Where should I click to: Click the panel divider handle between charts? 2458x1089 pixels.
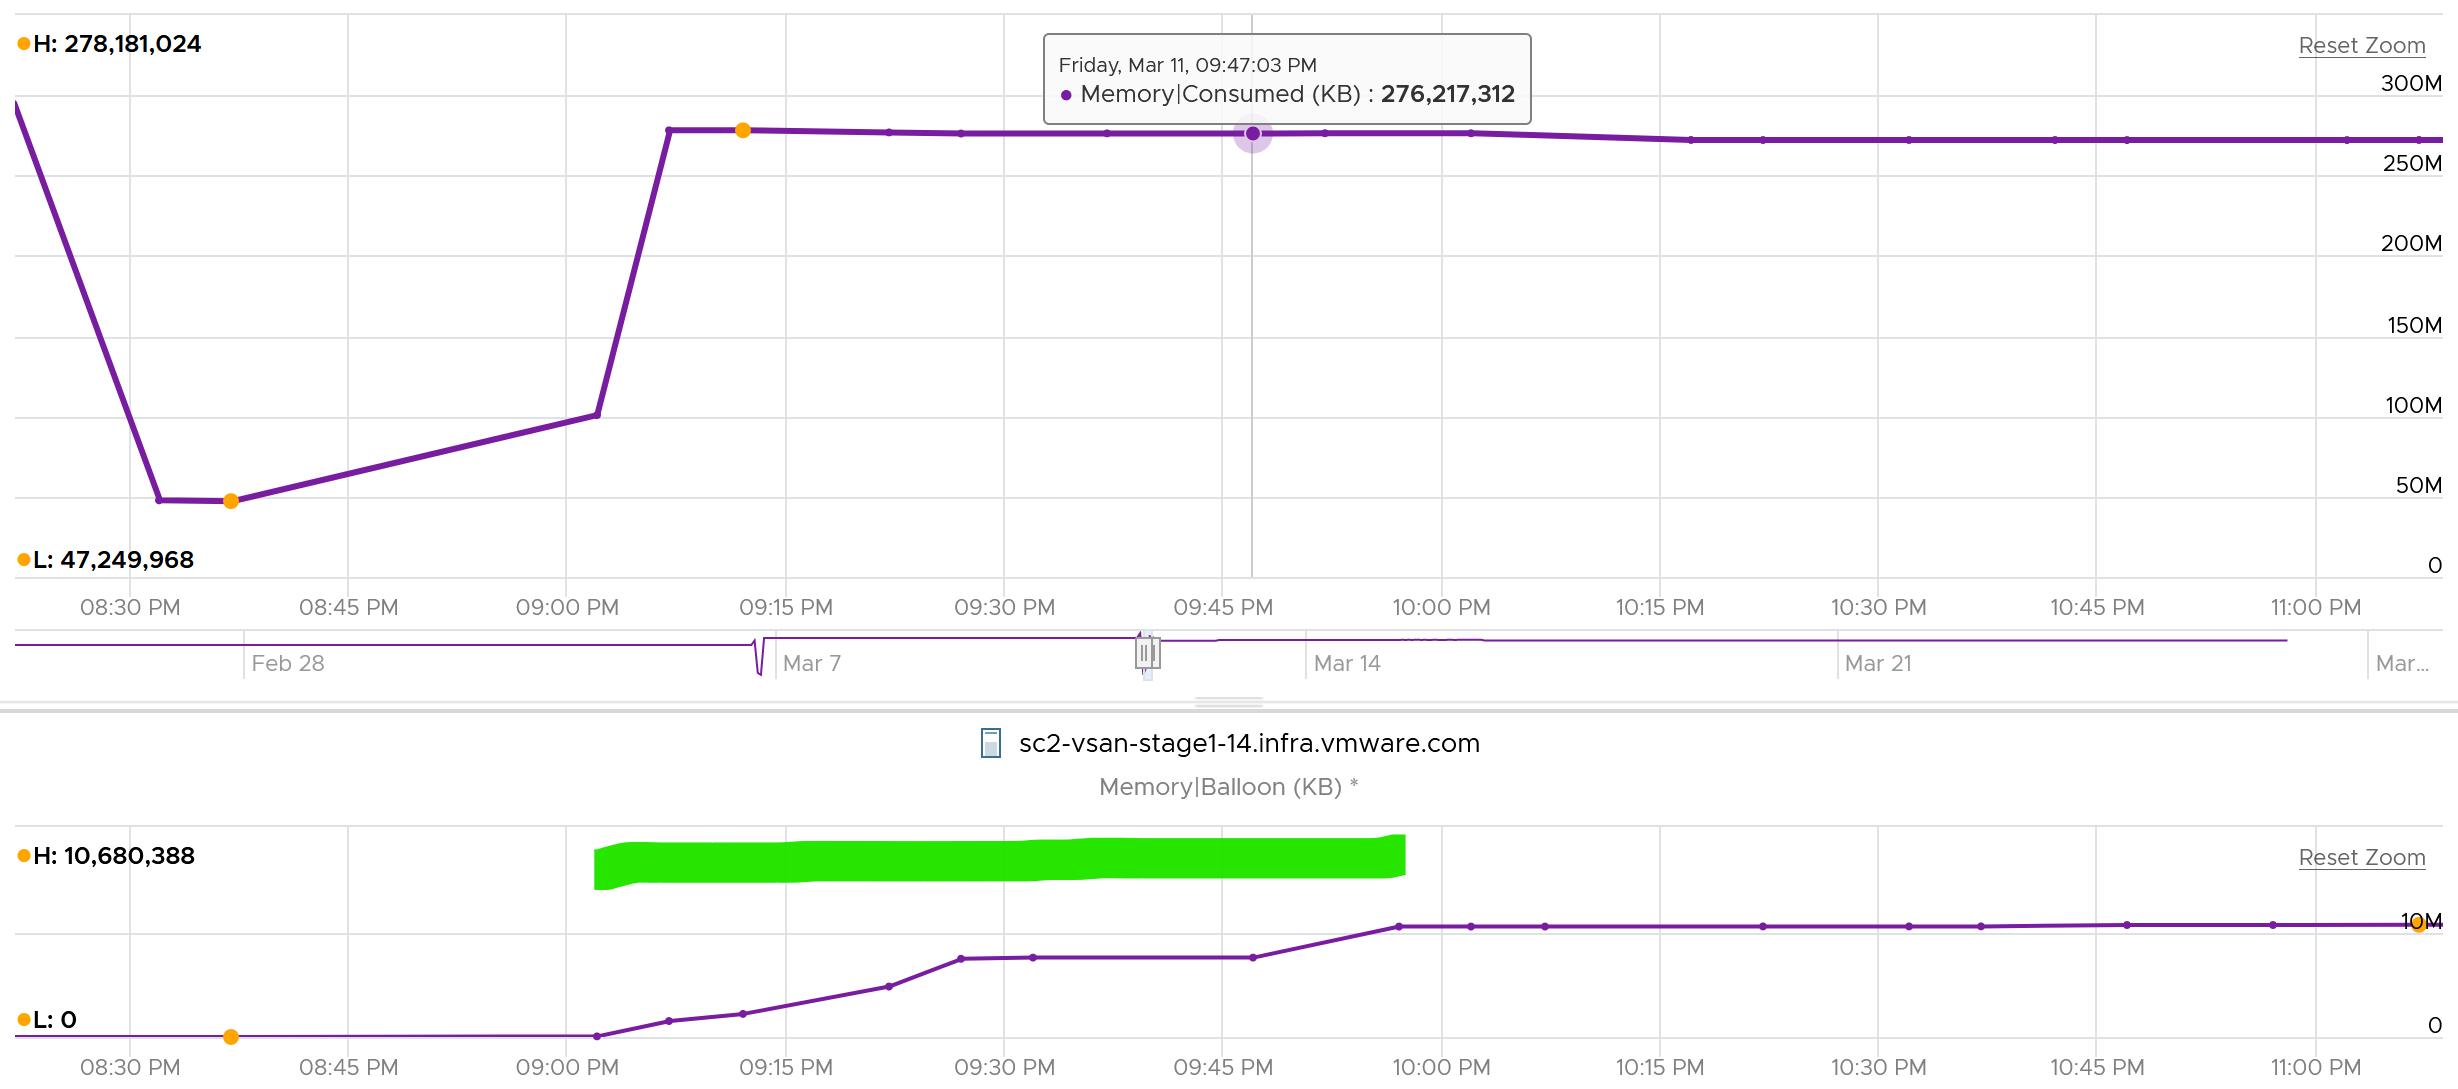click(1229, 702)
